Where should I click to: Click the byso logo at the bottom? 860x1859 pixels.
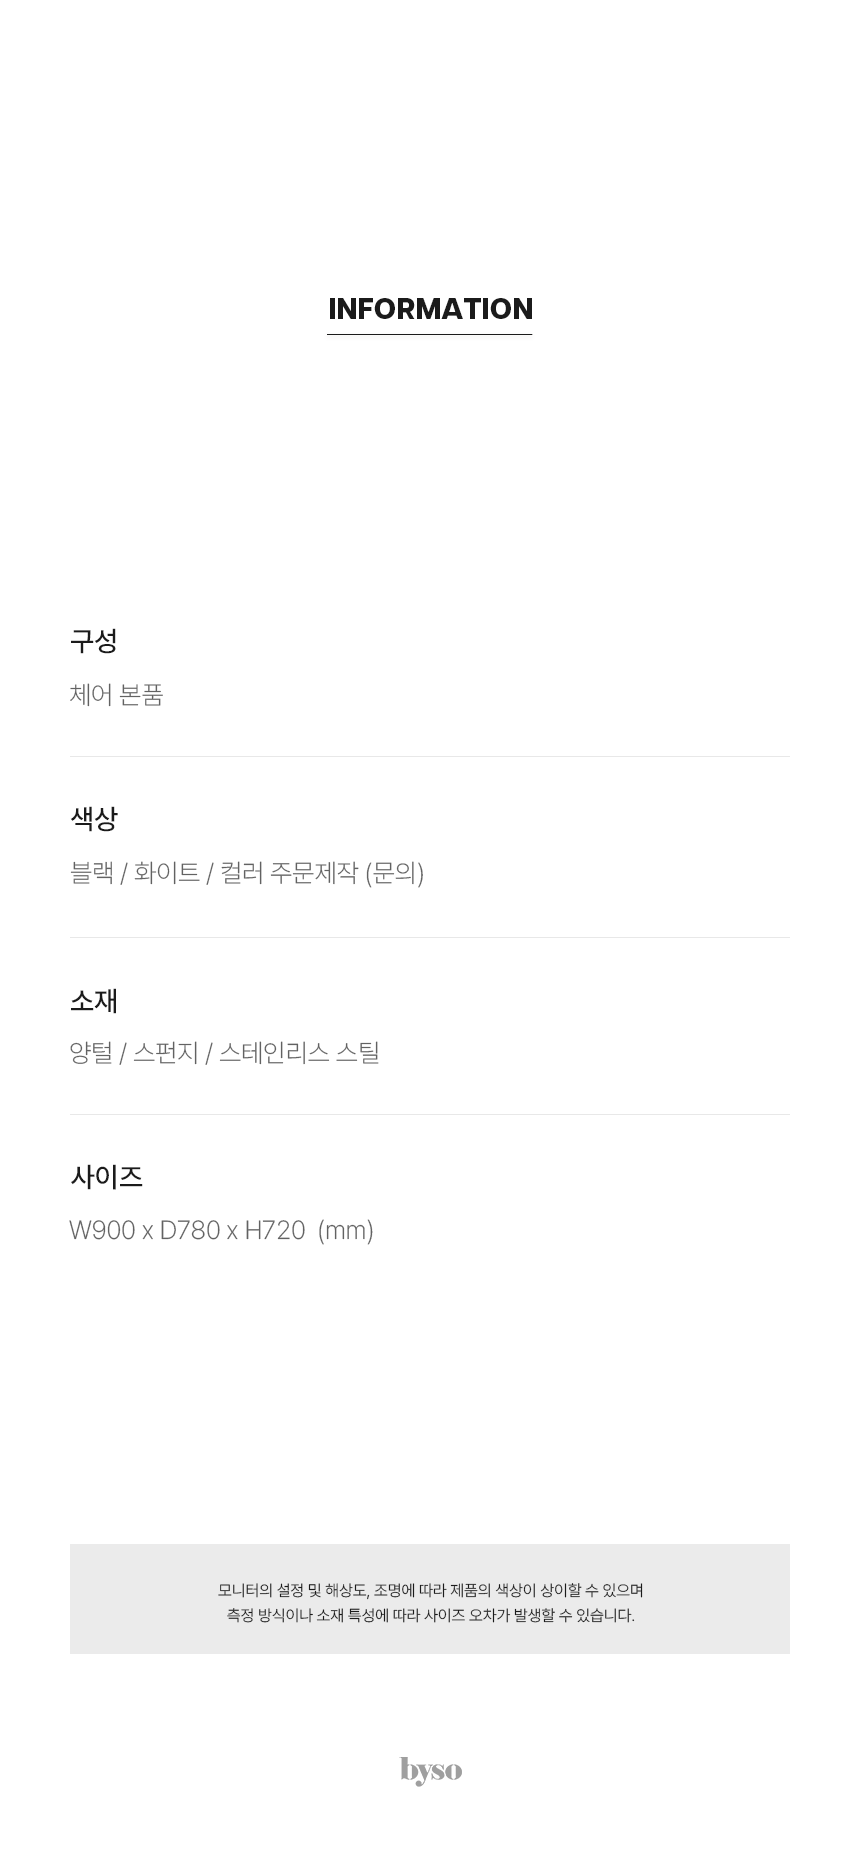431,1770
